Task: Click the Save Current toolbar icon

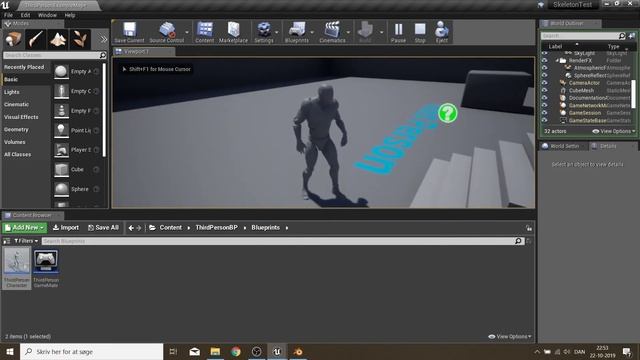Action: click(129, 30)
